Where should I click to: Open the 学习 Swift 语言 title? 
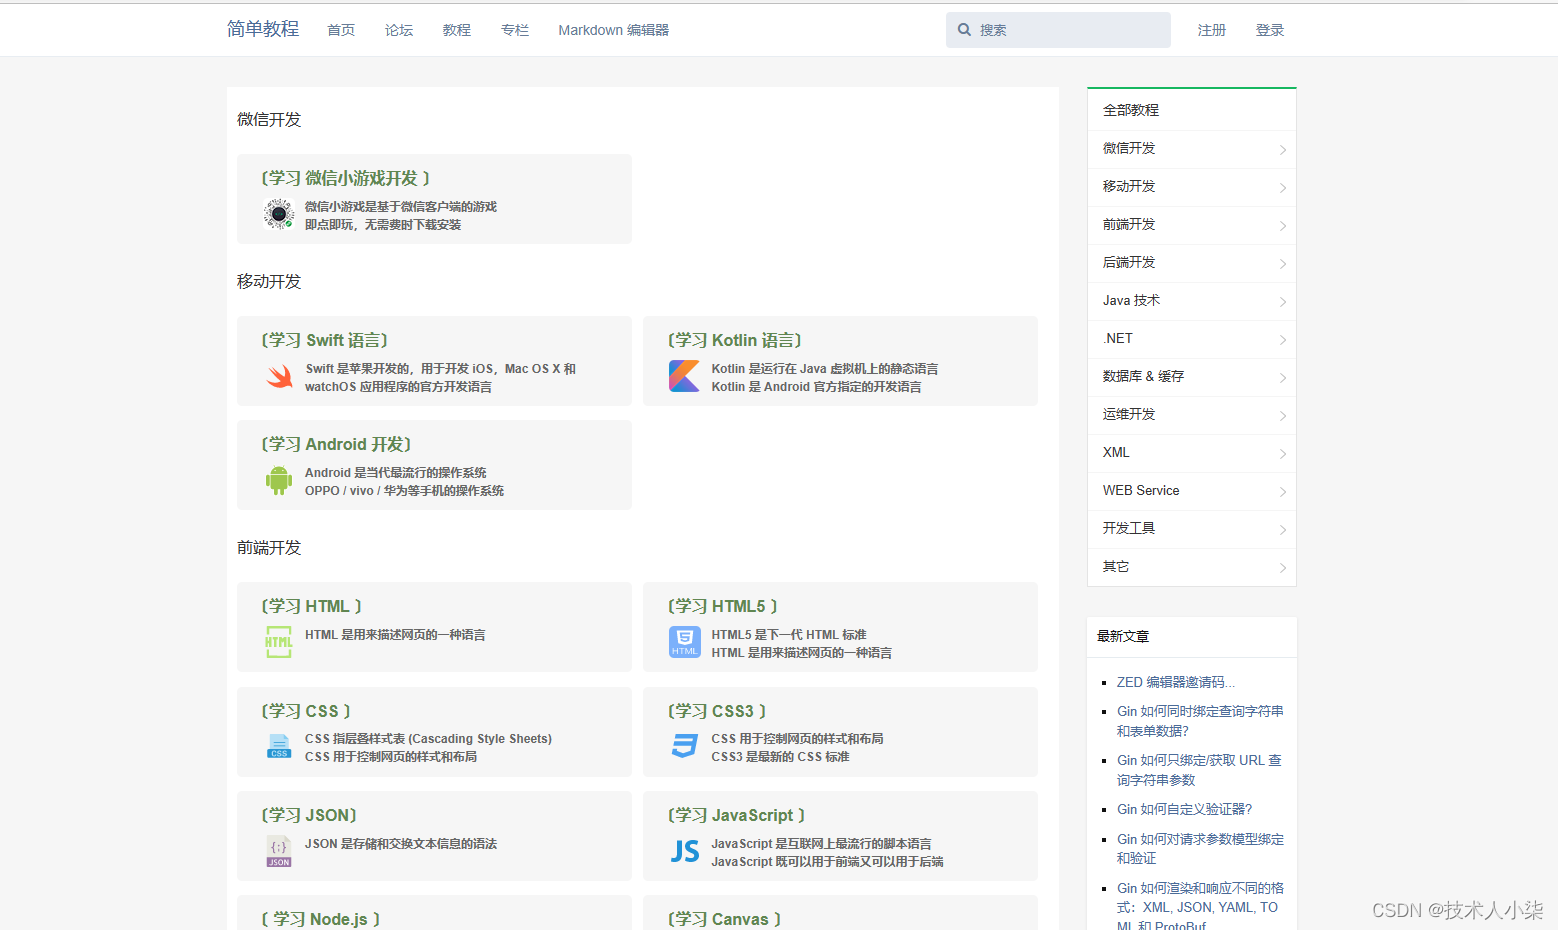coord(325,340)
